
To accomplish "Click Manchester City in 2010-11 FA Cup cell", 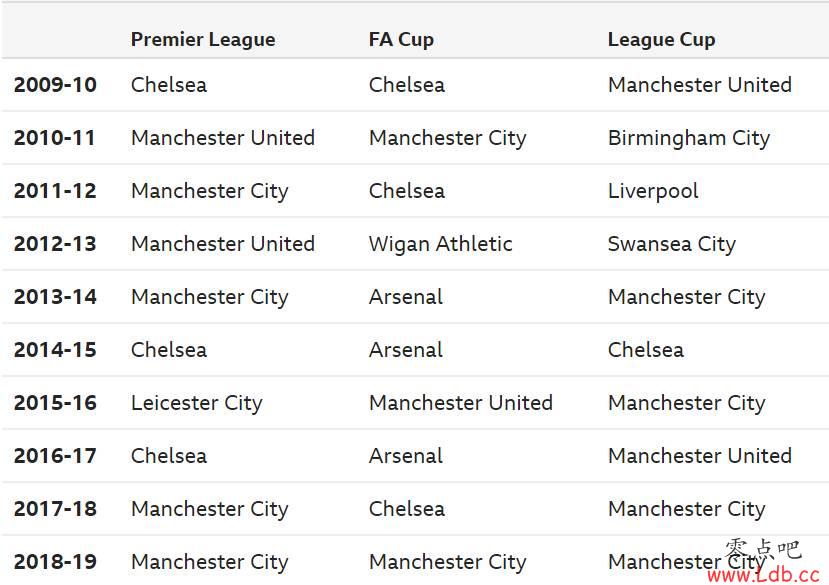I will (x=447, y=139).
